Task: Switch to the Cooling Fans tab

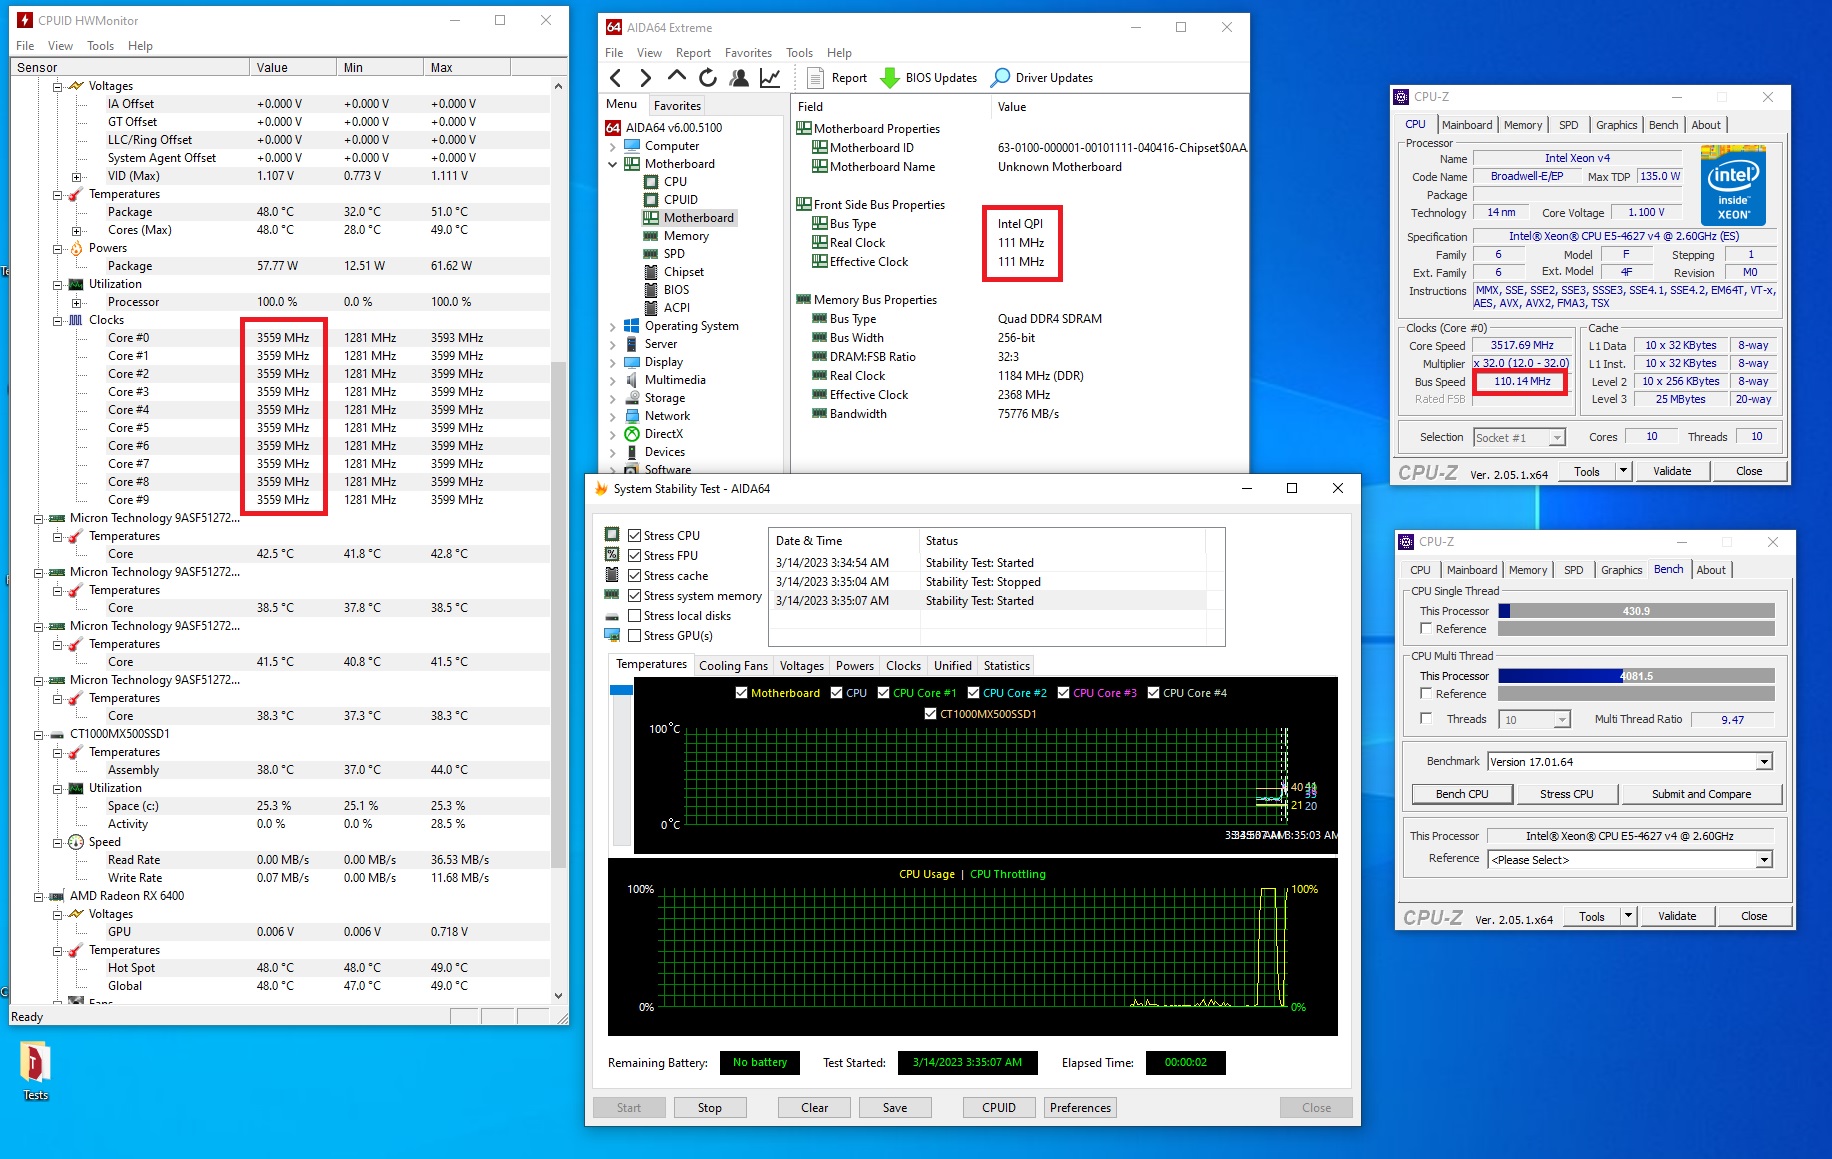Action: point(733,666)
